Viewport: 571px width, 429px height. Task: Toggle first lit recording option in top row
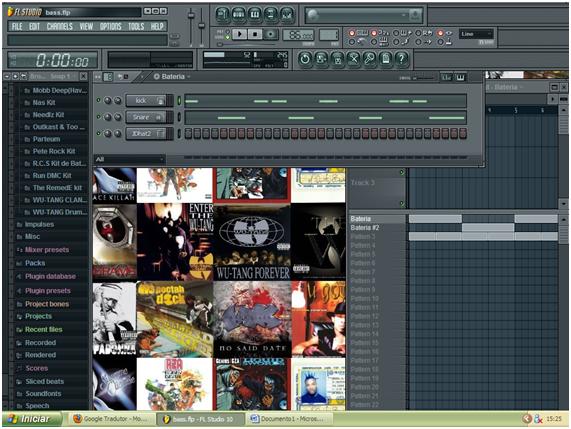click(x=352, y=33)
